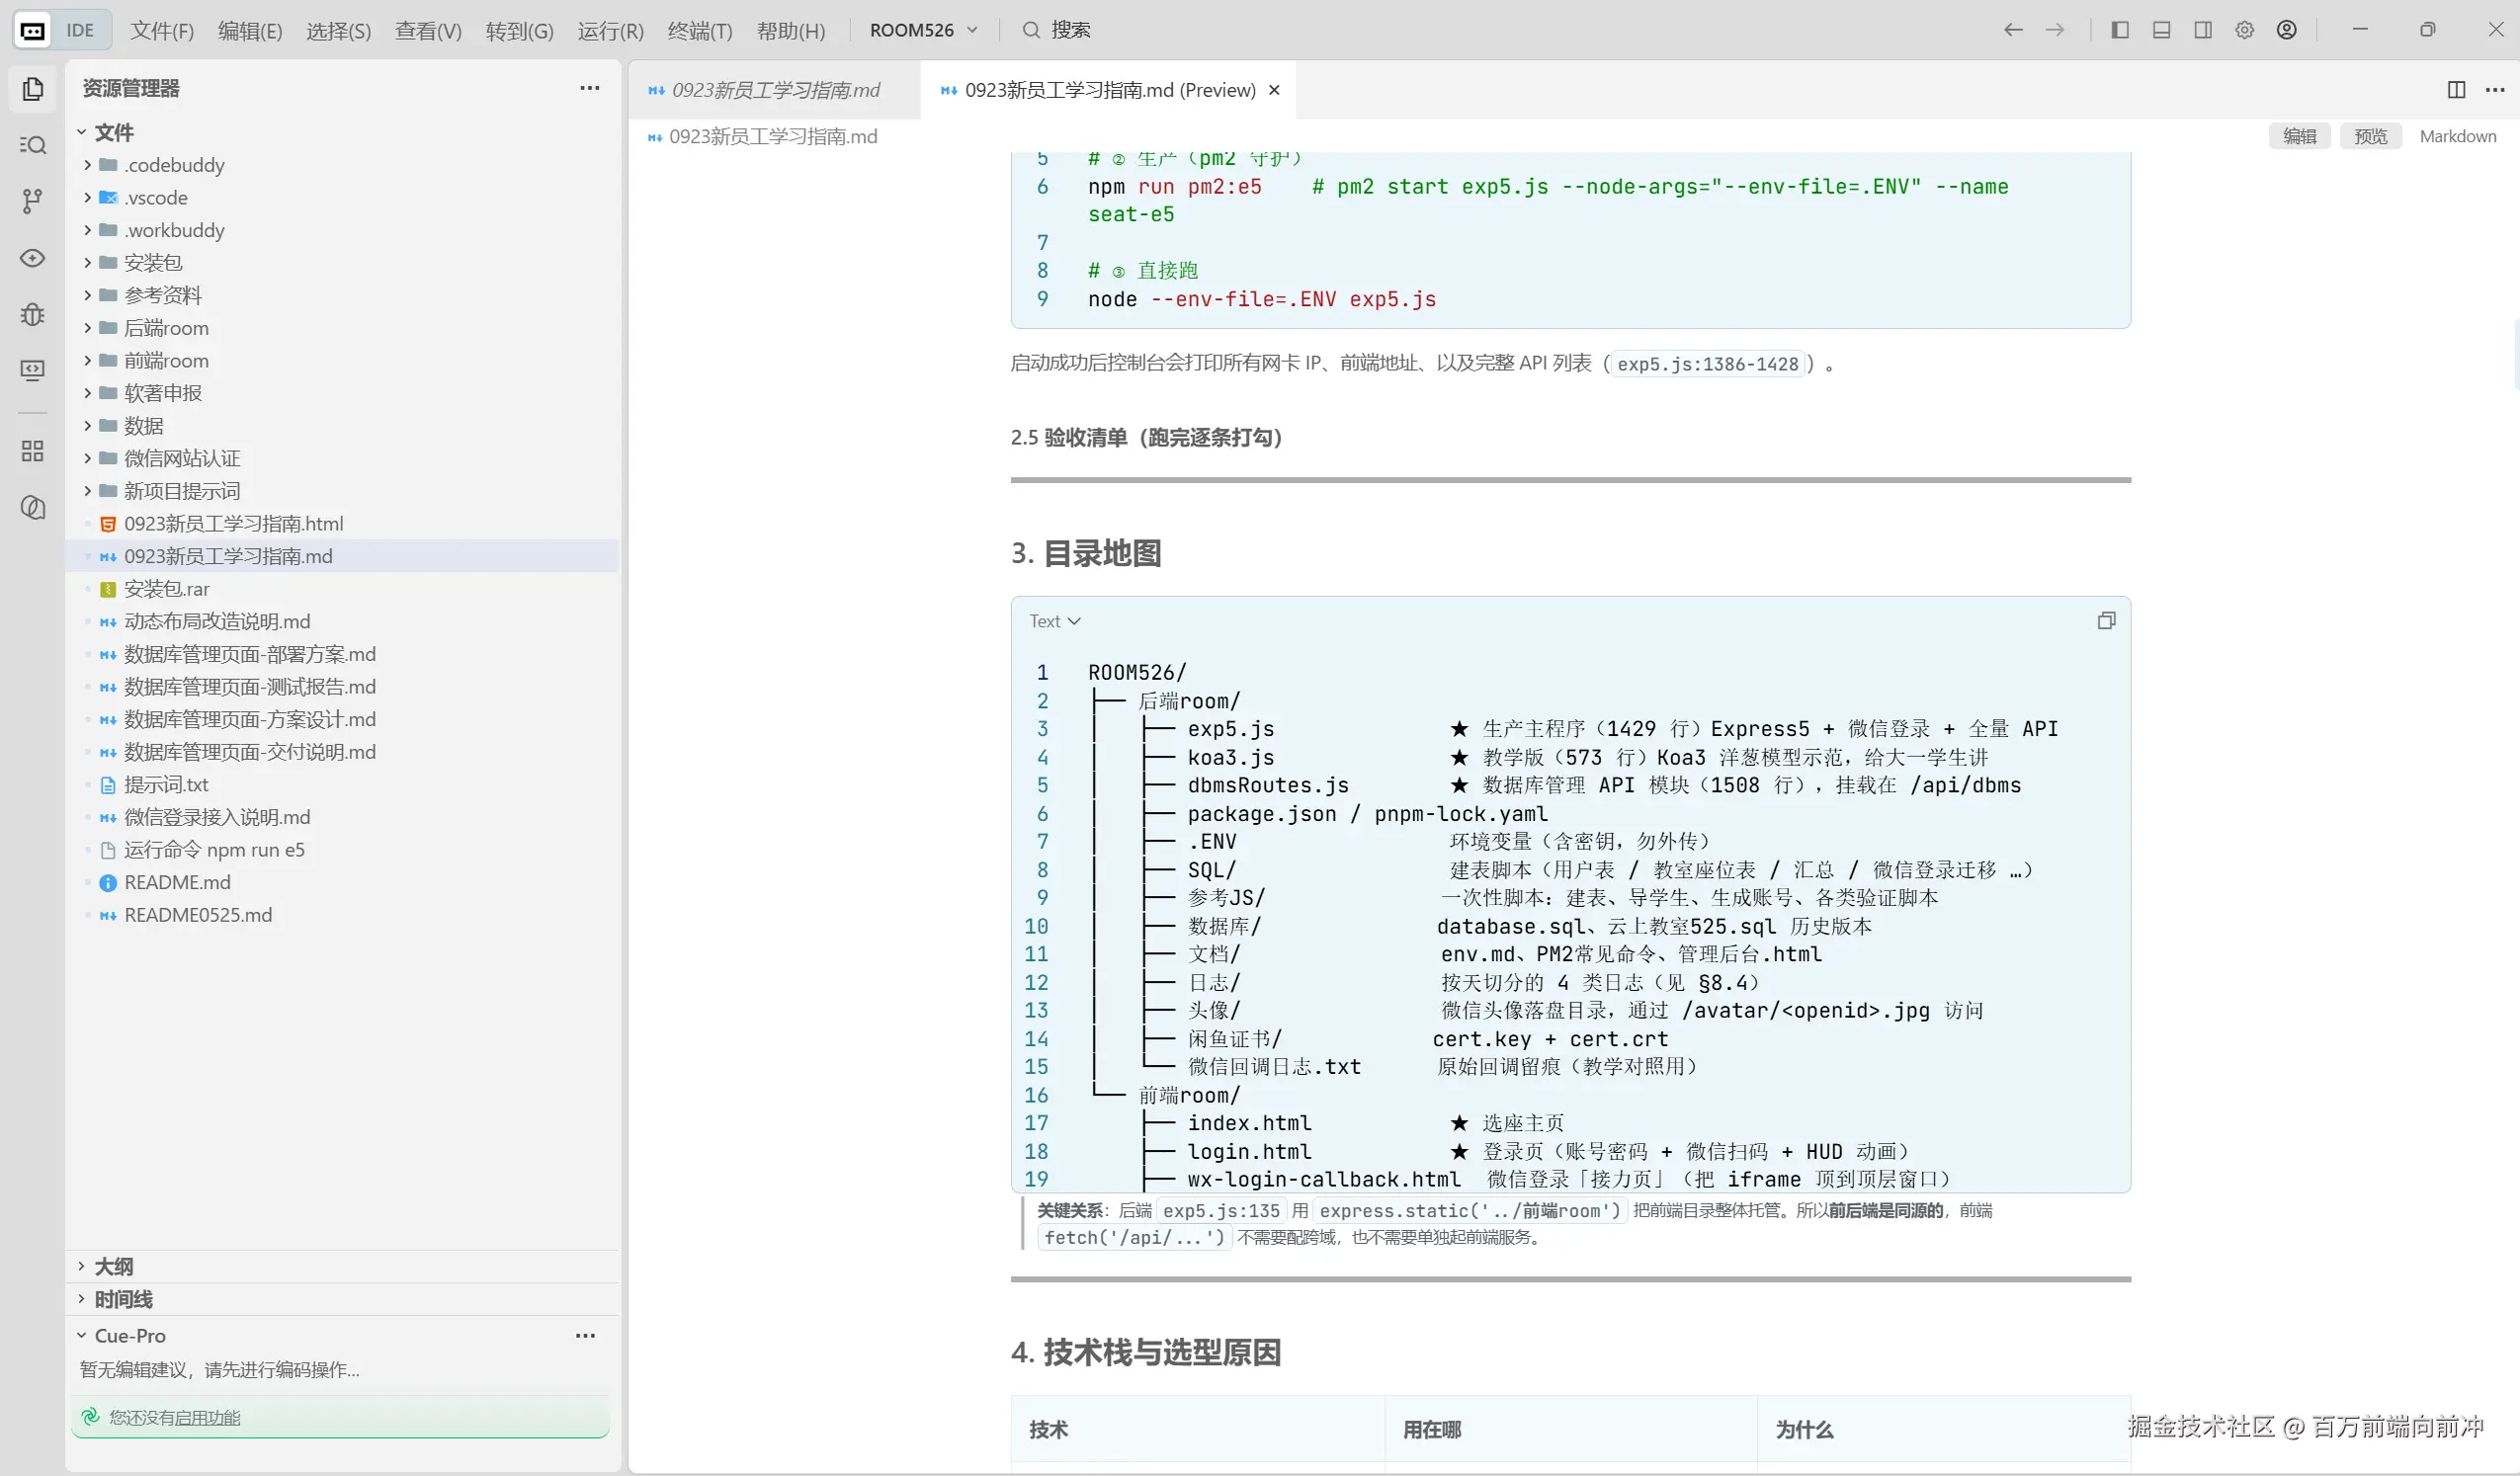Go forward with the right arrow in title bar
The height and width of the screenshot is (1476, 2520).
point(2055,30)
